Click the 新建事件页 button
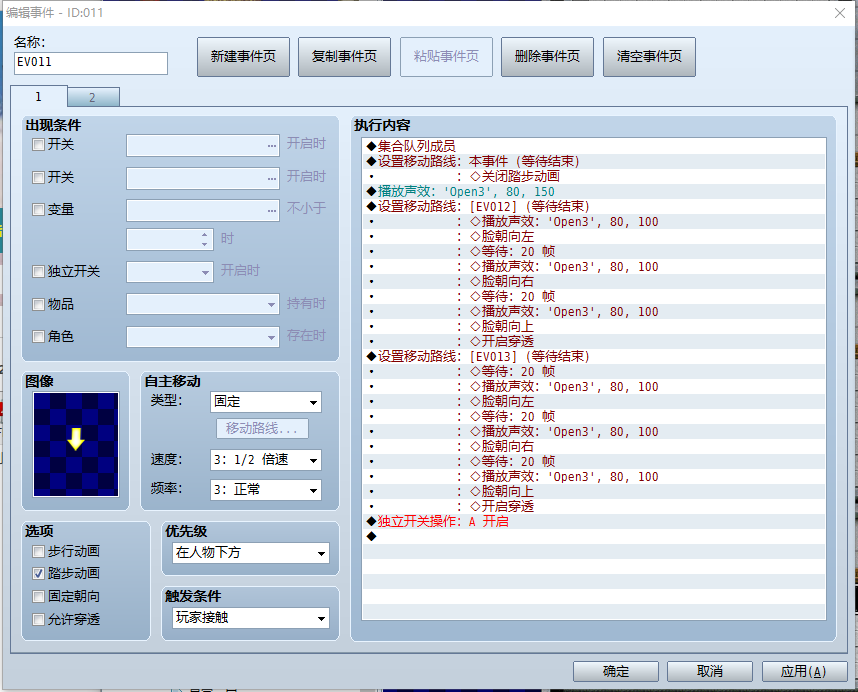Screen dimensions: 858x692 [x=243, y=56]
